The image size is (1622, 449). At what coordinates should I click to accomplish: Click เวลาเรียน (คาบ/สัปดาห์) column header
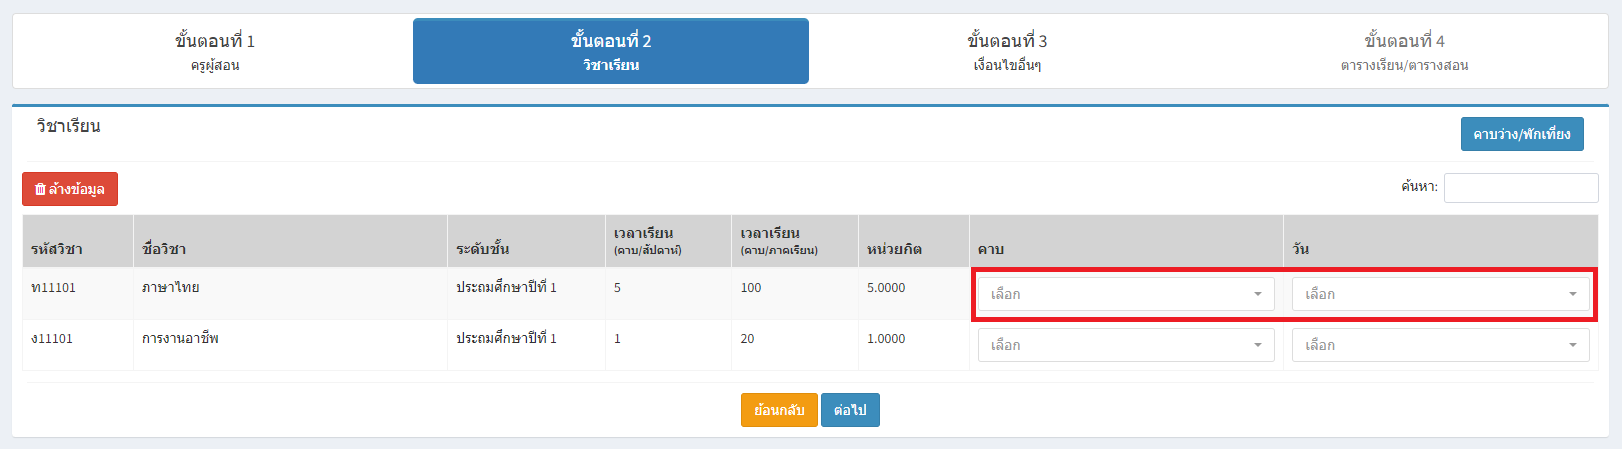point(668,241)
